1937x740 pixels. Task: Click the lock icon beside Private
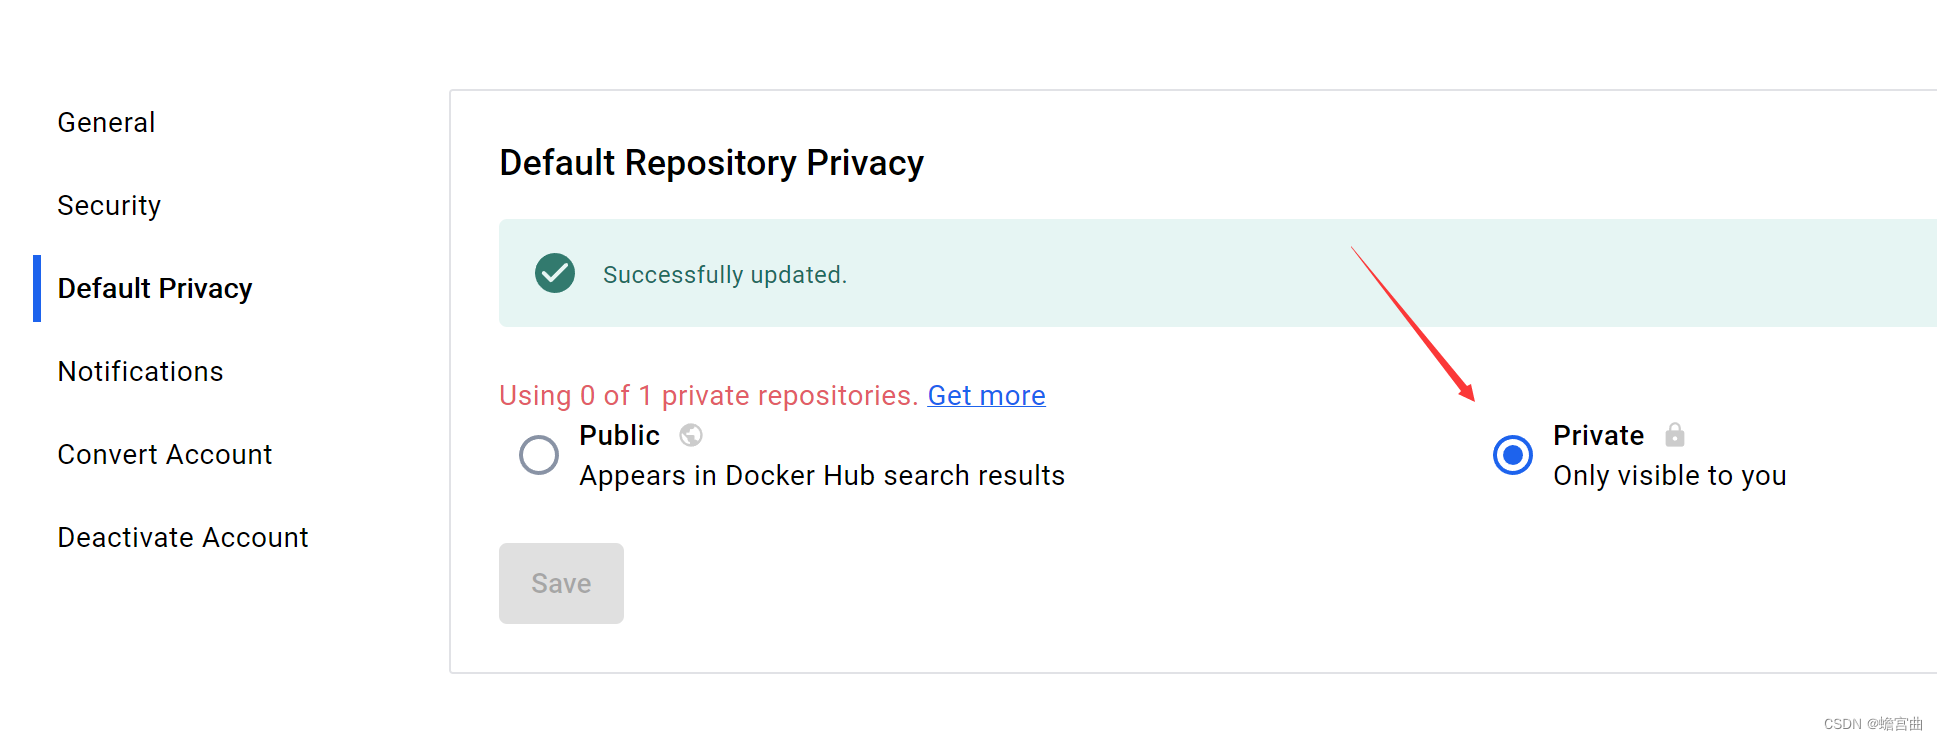1675,434
